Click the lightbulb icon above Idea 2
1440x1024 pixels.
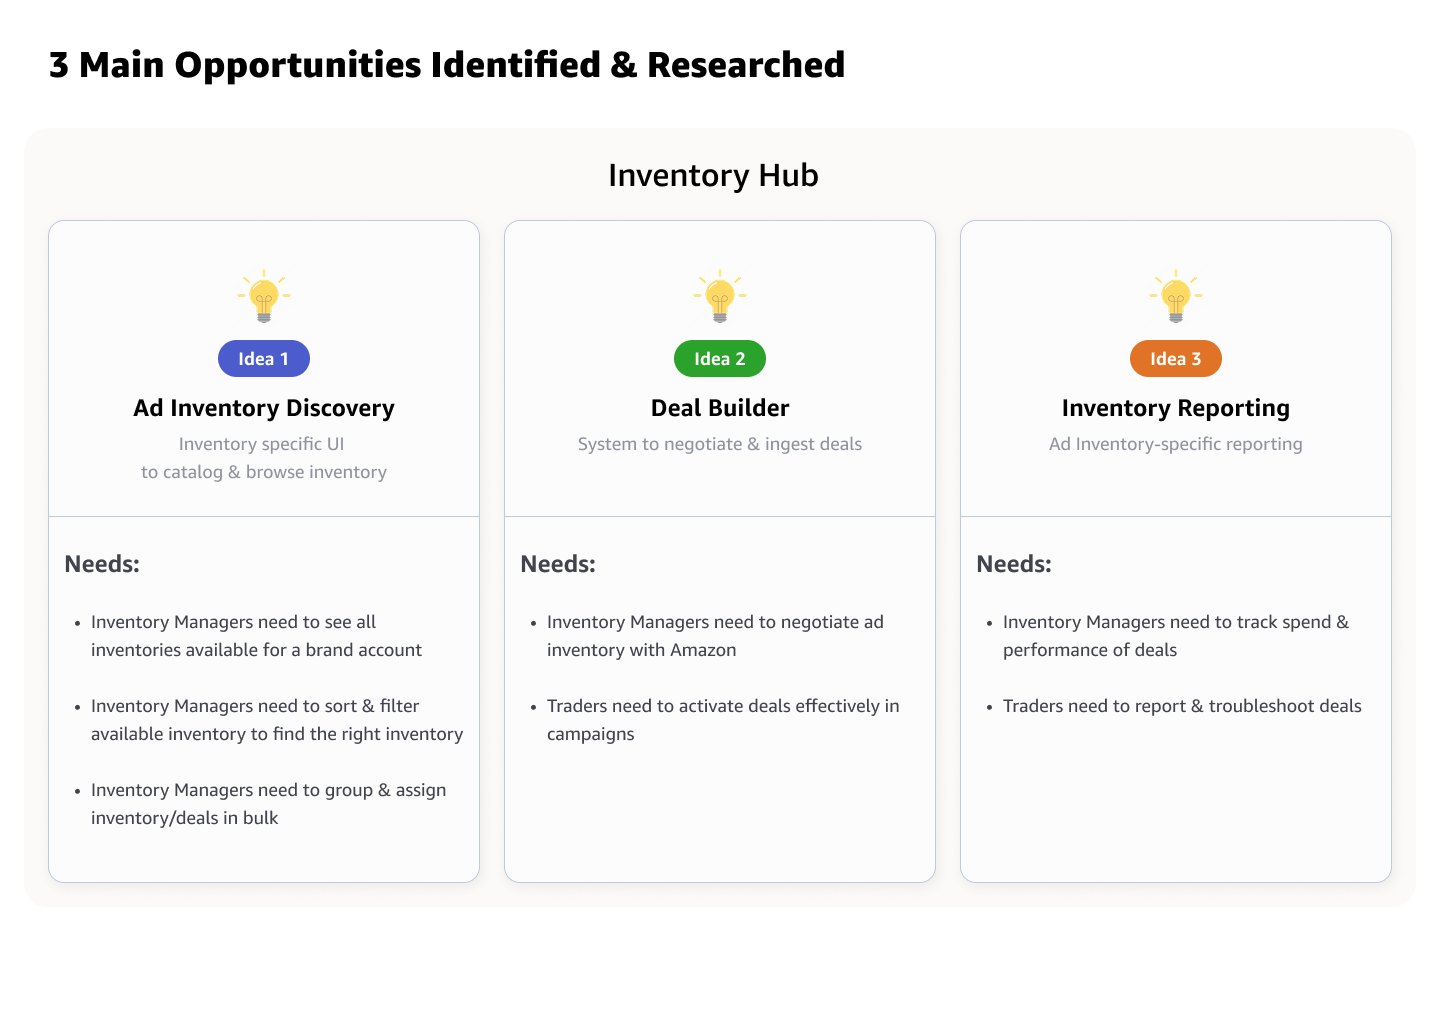coord(720,296)
